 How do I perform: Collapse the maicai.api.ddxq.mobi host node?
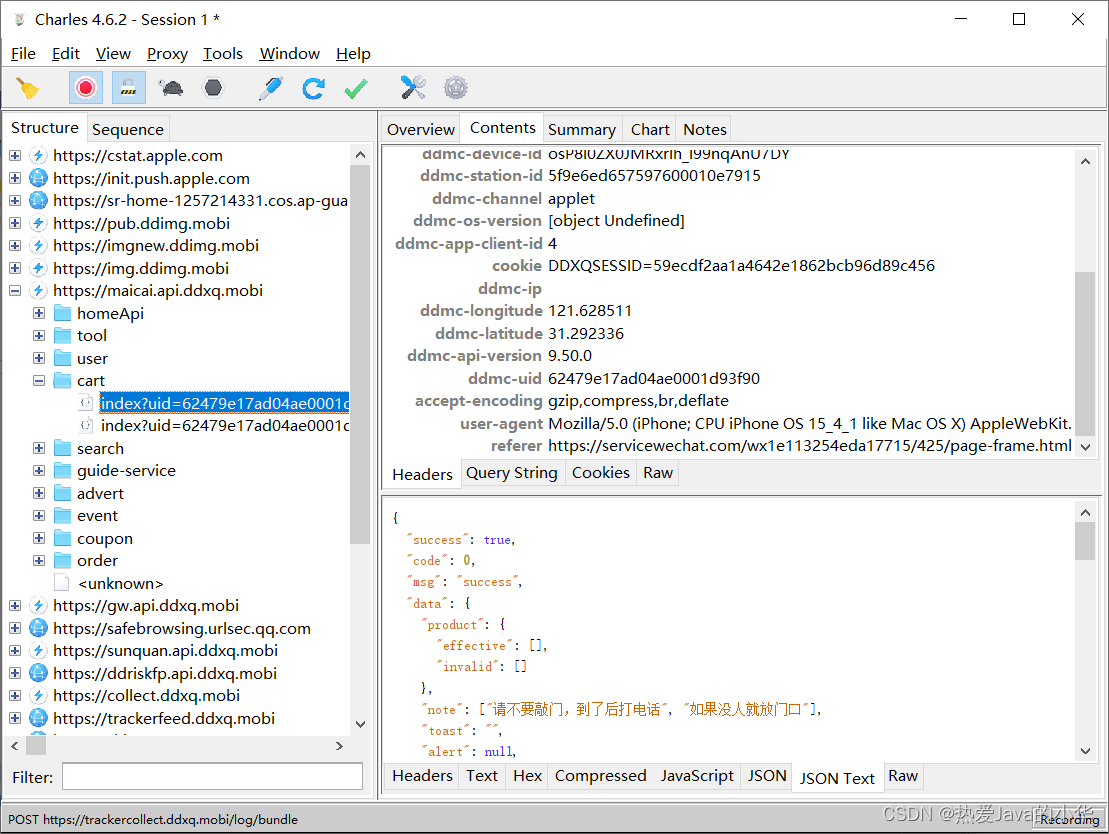pyautogui.click(x=15, y=291)
